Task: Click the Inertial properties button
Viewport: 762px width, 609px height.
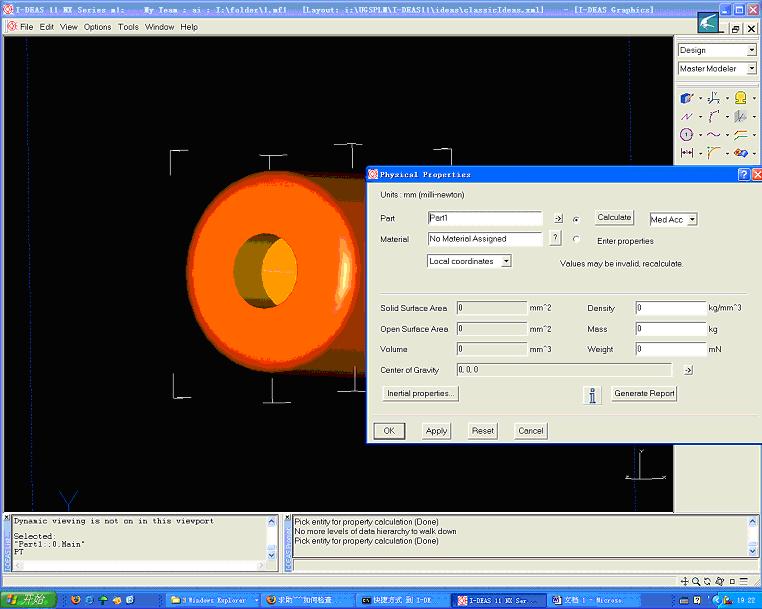Action: pyautogui.click(x=420, y=393)
